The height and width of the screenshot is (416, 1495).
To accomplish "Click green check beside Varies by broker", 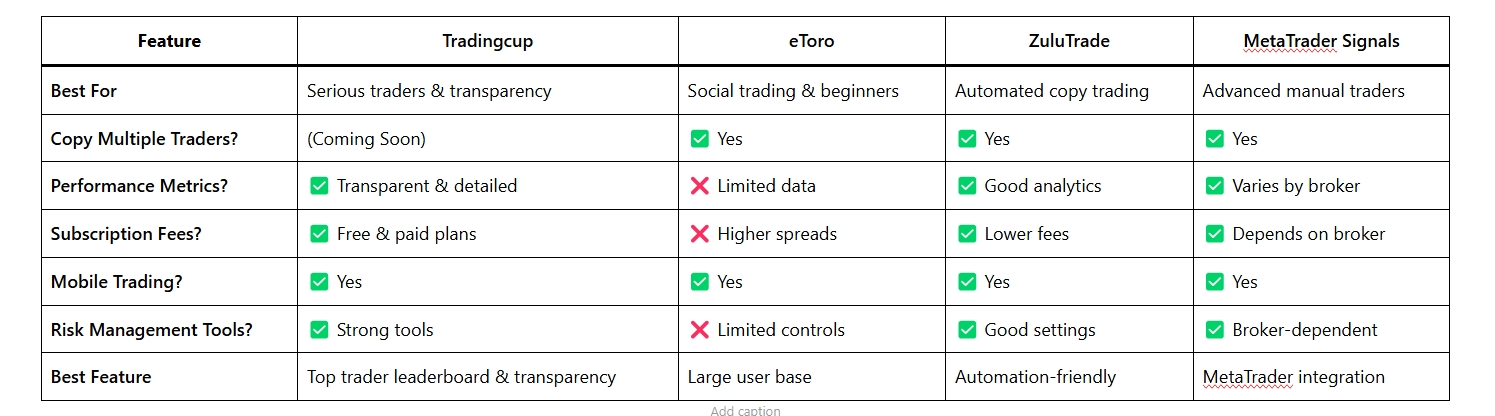I will [x=1215, y=186].
